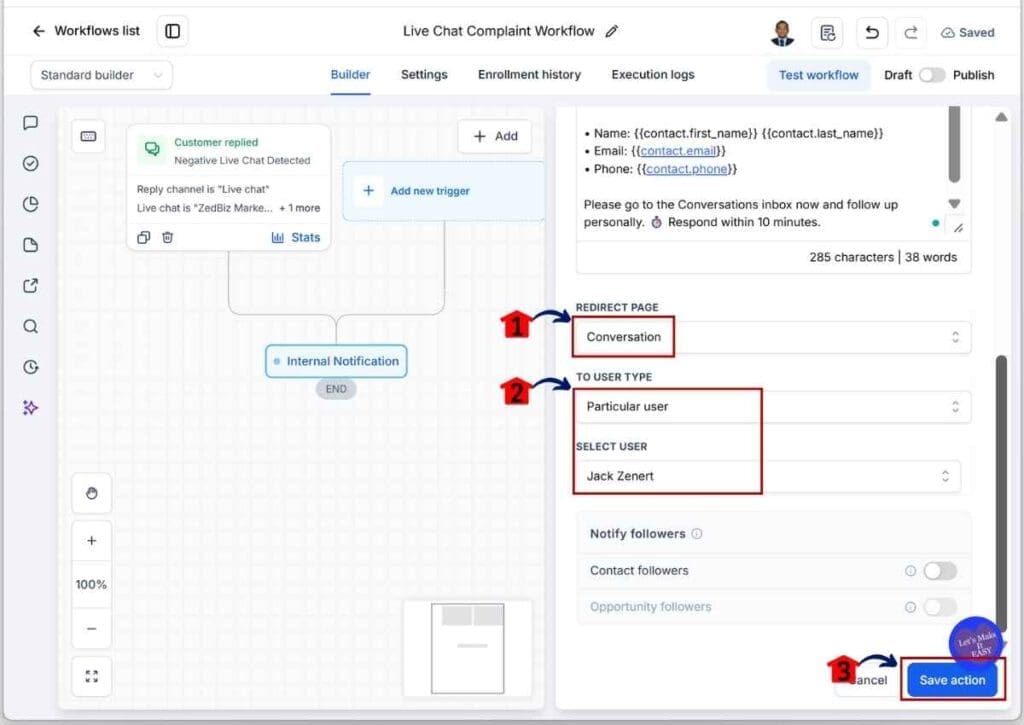This screenshot has width=1024, height=725.
Task: Open the search icon in sidebar
Action: (31, 326)
